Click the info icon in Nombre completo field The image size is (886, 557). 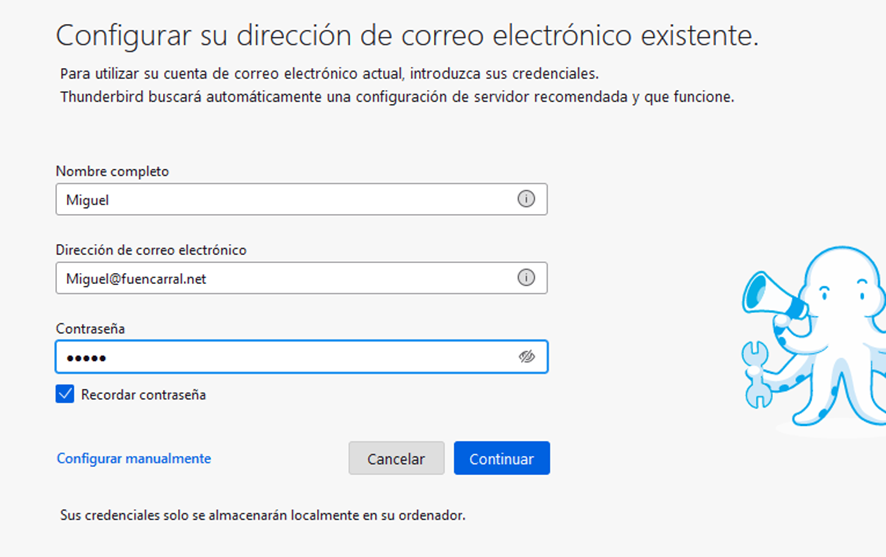(526, 199)
